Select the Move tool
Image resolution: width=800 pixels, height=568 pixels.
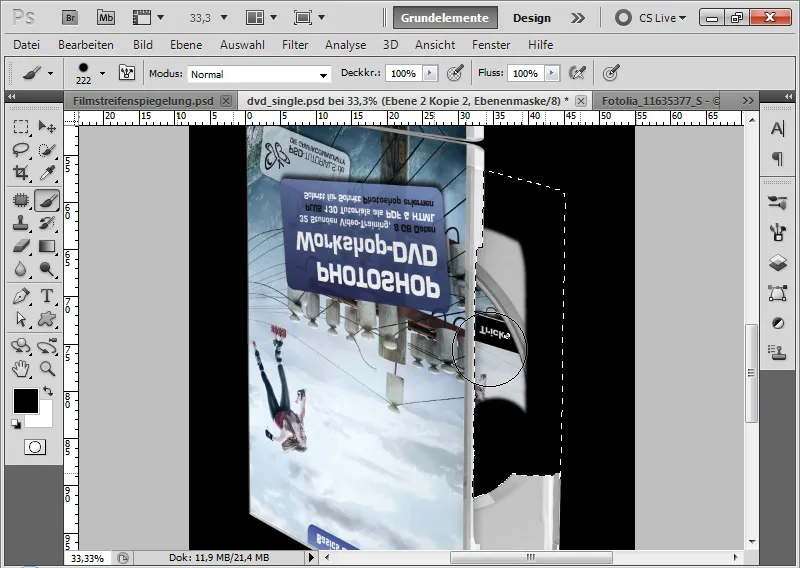pos(47,127)
